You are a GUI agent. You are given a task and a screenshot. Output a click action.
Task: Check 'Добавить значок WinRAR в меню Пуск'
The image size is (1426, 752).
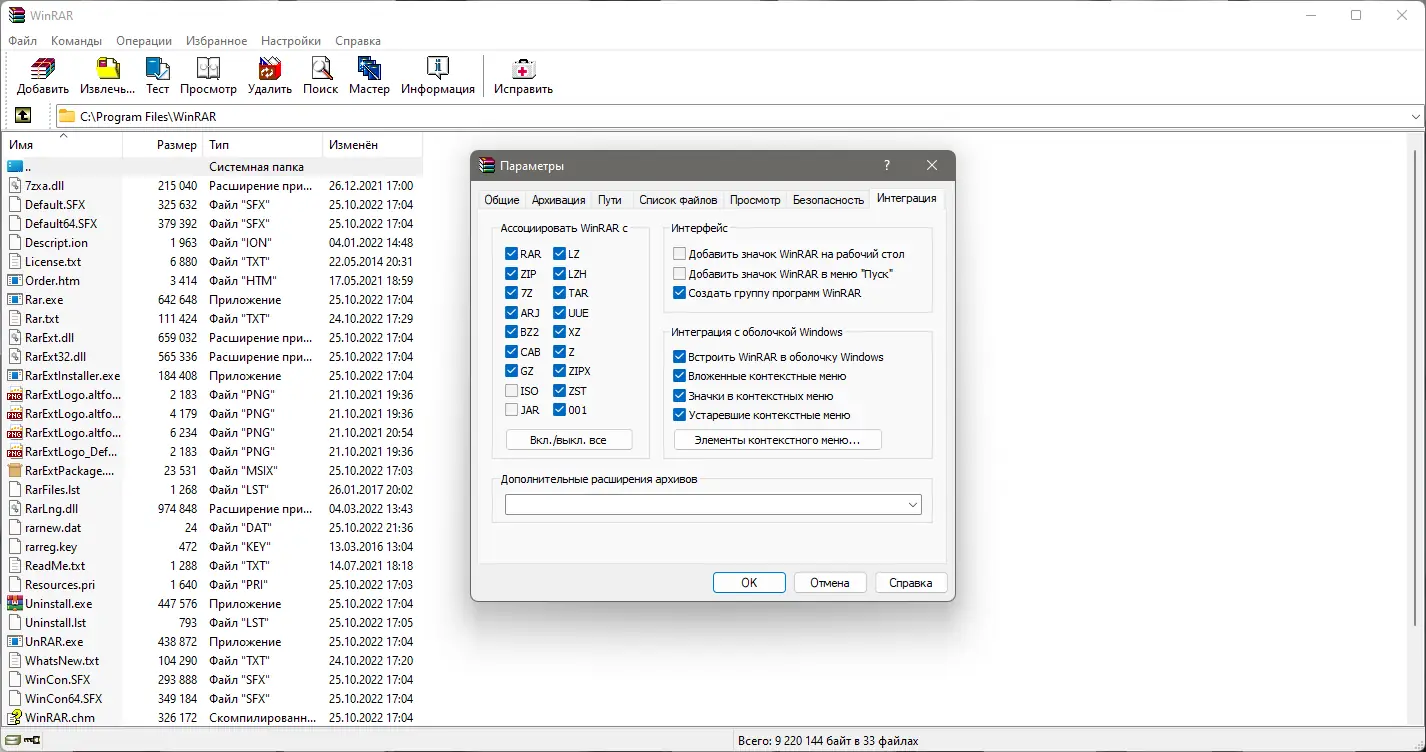[x=680, y=273]
